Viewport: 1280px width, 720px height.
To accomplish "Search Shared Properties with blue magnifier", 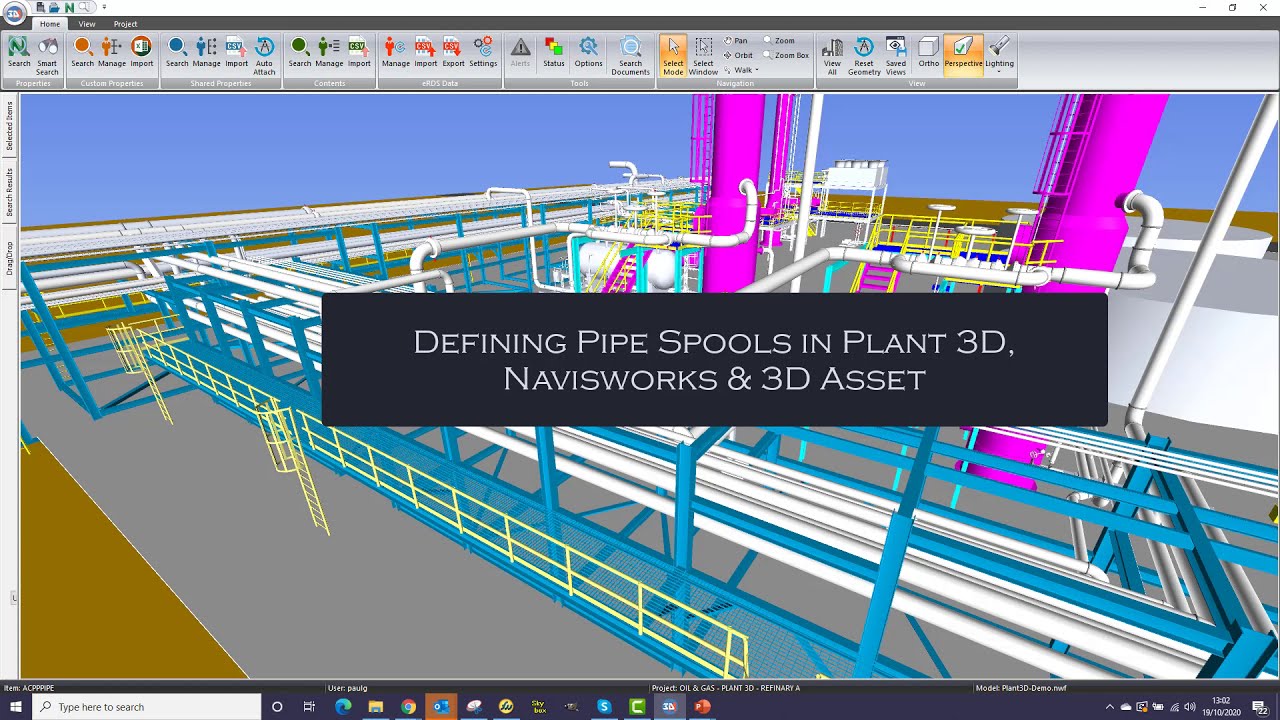I will tap(177, 54).
